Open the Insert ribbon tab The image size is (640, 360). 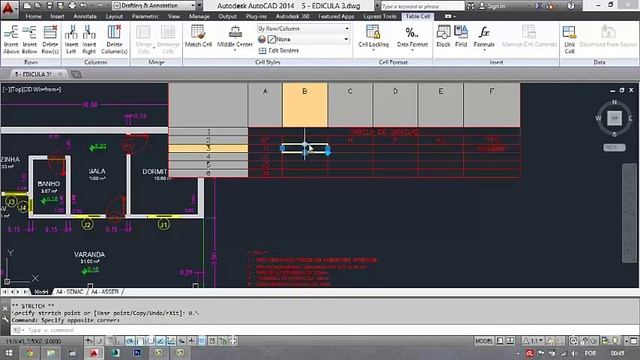click(57, 16)
